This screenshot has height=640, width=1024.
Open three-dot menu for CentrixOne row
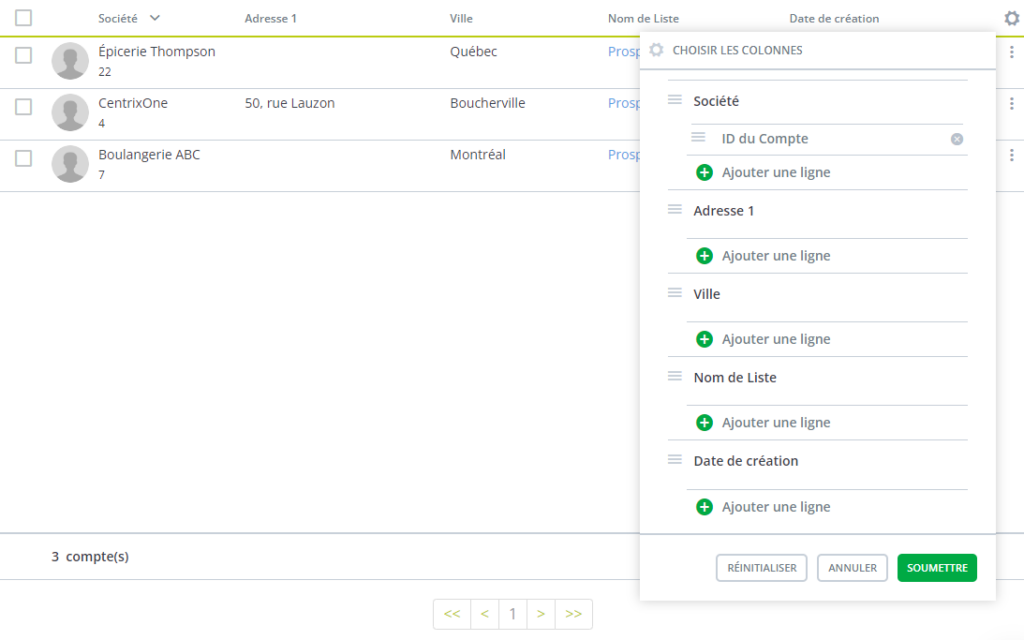pos(1011,103)
